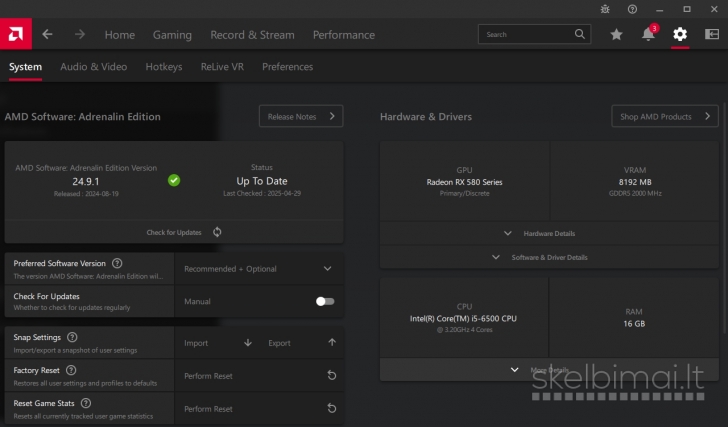Click version number 24.9.1
The width and height of the screenshot is (728, 427).
click(85, 181)
